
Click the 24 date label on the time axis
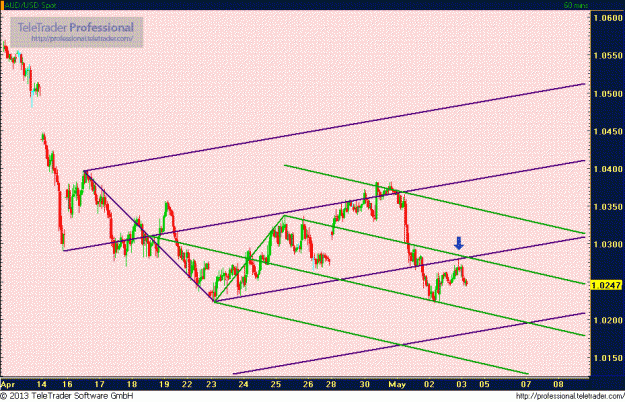click(x=244, y=384)
